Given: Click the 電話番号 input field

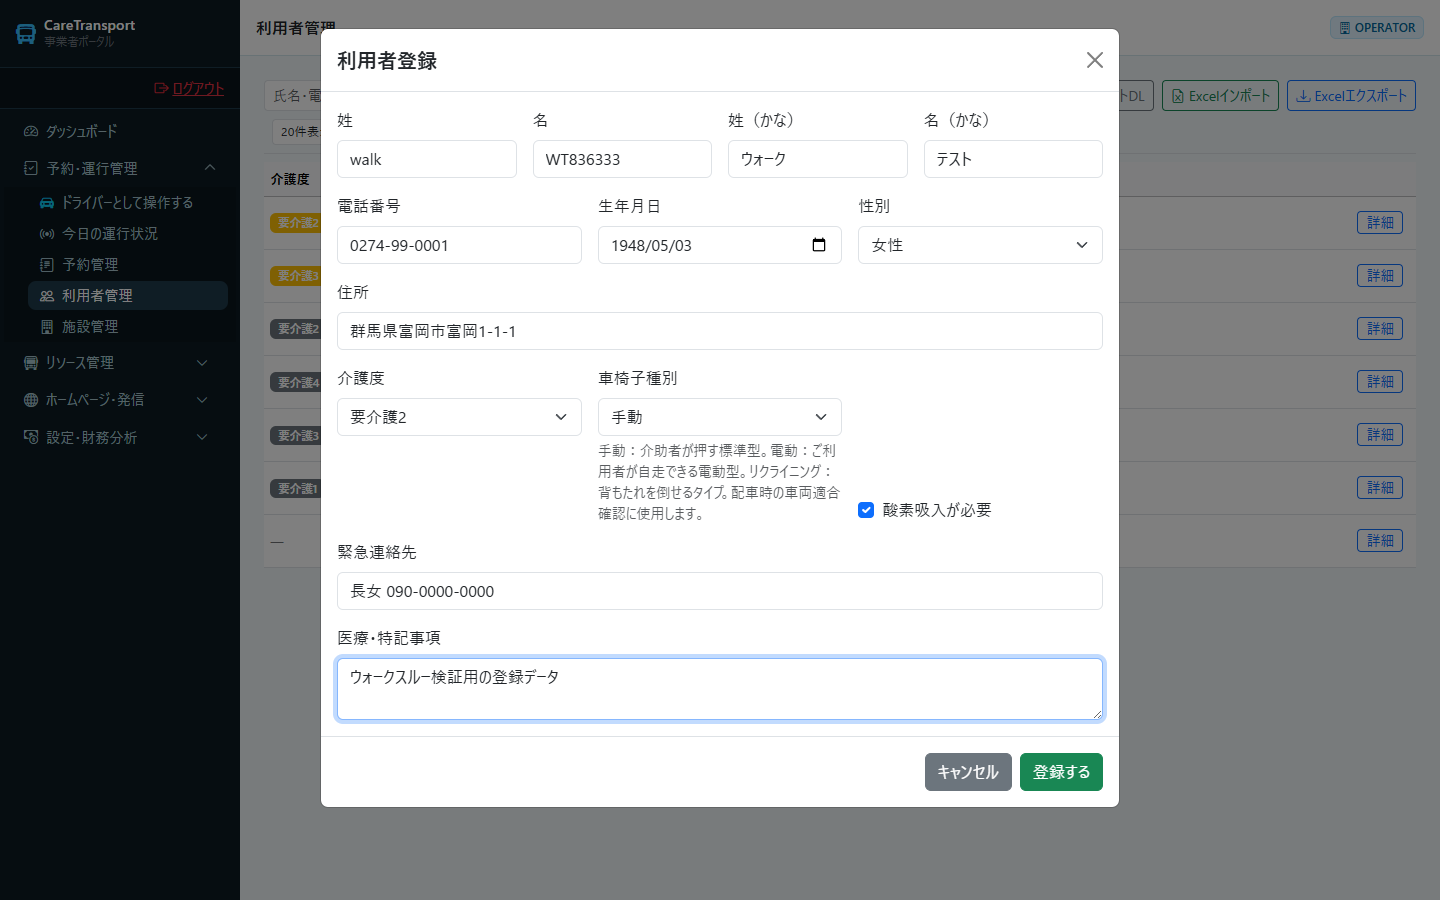Looking at the screenshot, I should pyautogui.click(x=459, y=245).
